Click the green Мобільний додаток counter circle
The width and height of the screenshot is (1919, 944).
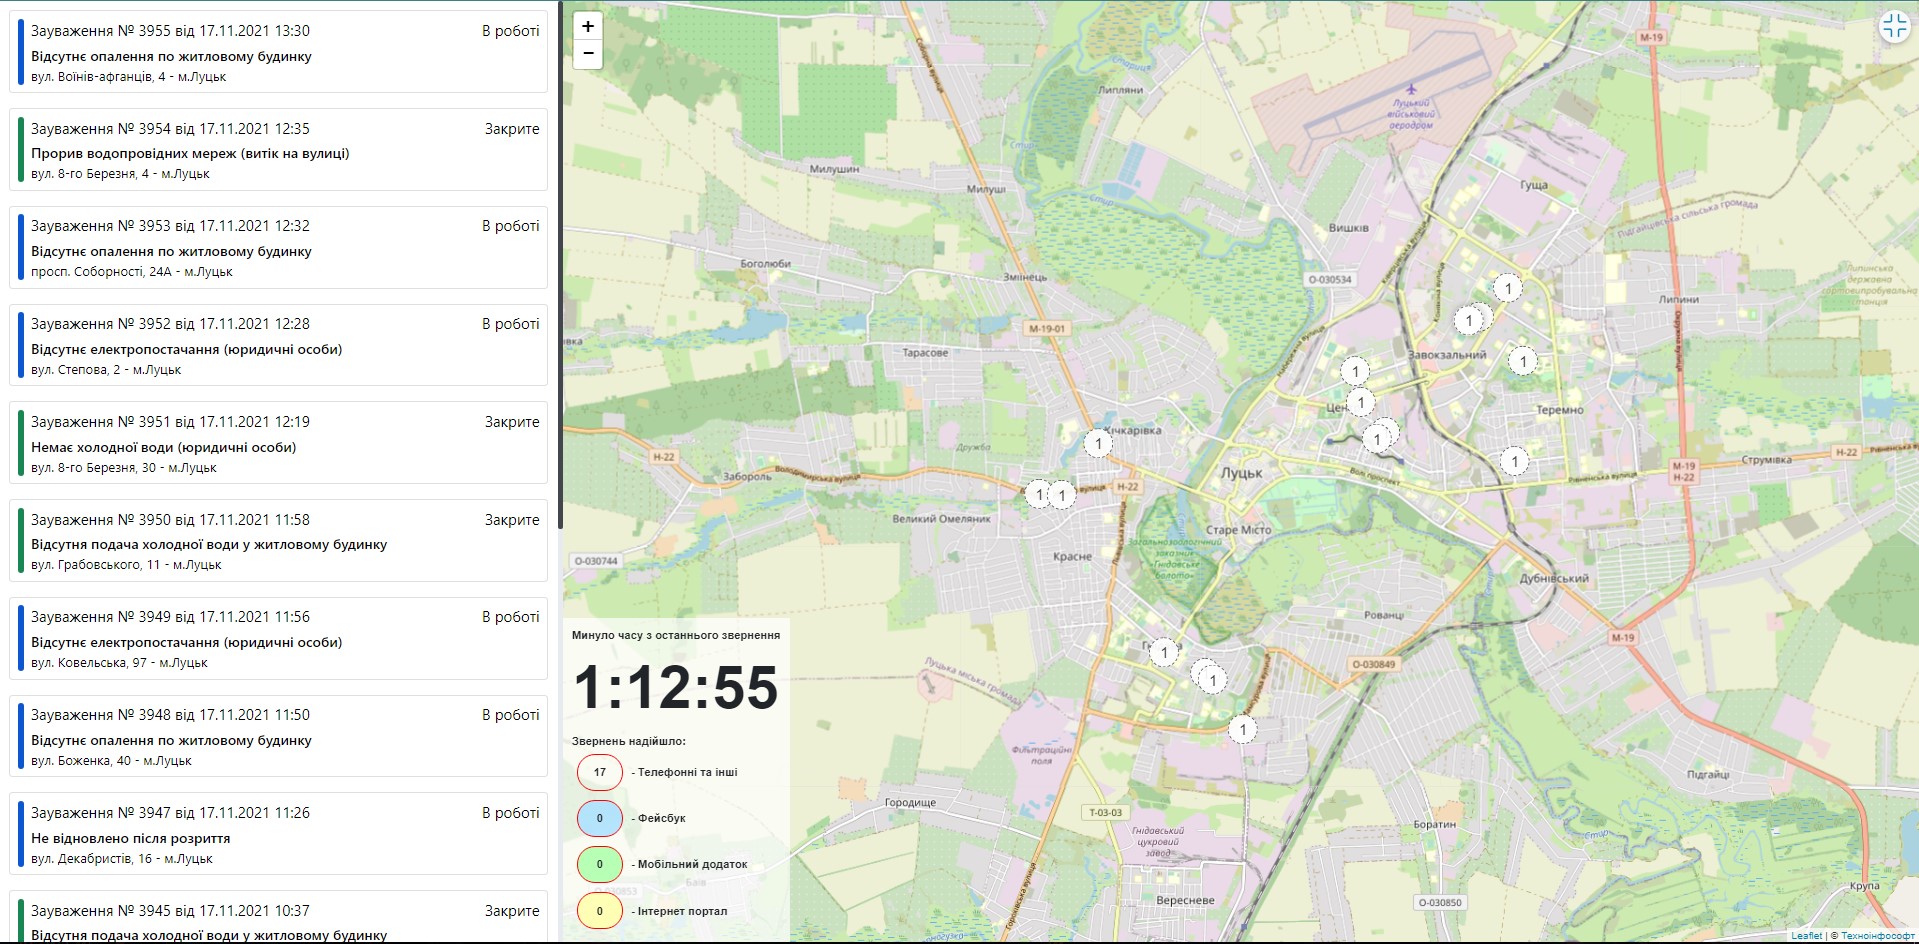point(600,864)
